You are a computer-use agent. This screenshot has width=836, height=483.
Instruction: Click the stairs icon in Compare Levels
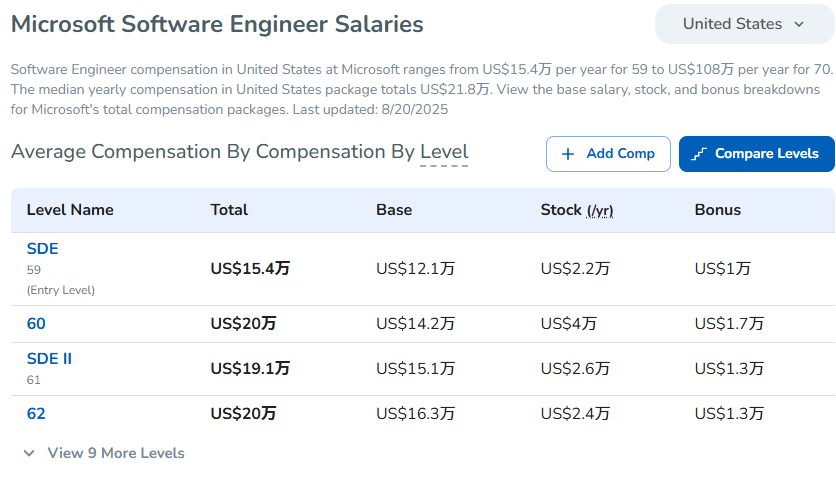(699, 154)
